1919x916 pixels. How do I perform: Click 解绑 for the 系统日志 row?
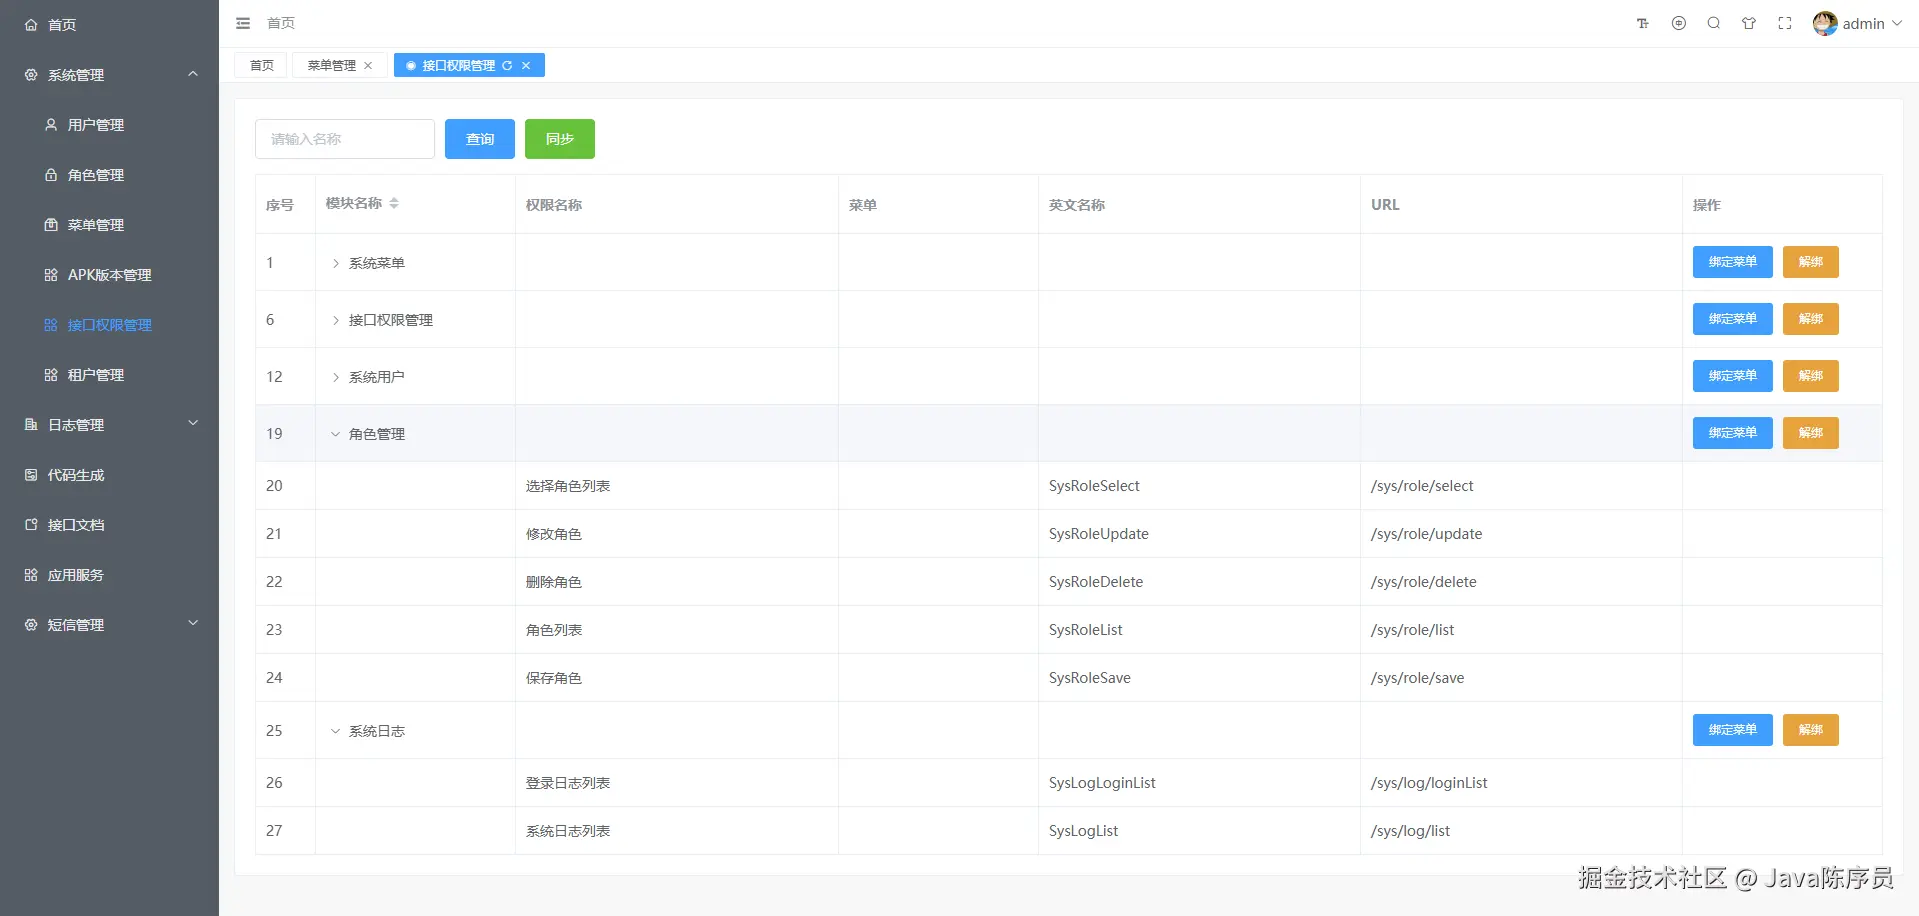coord(1811,730)
